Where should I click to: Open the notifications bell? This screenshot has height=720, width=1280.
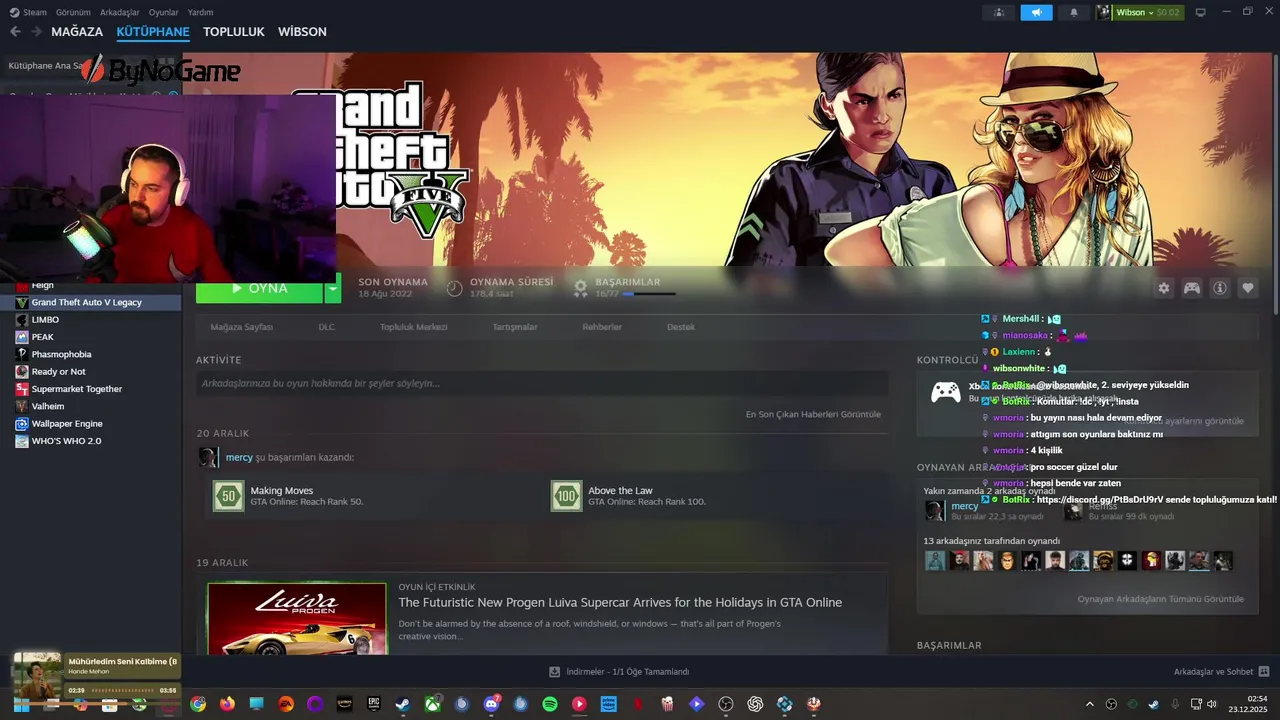[x=1074, y=12]
